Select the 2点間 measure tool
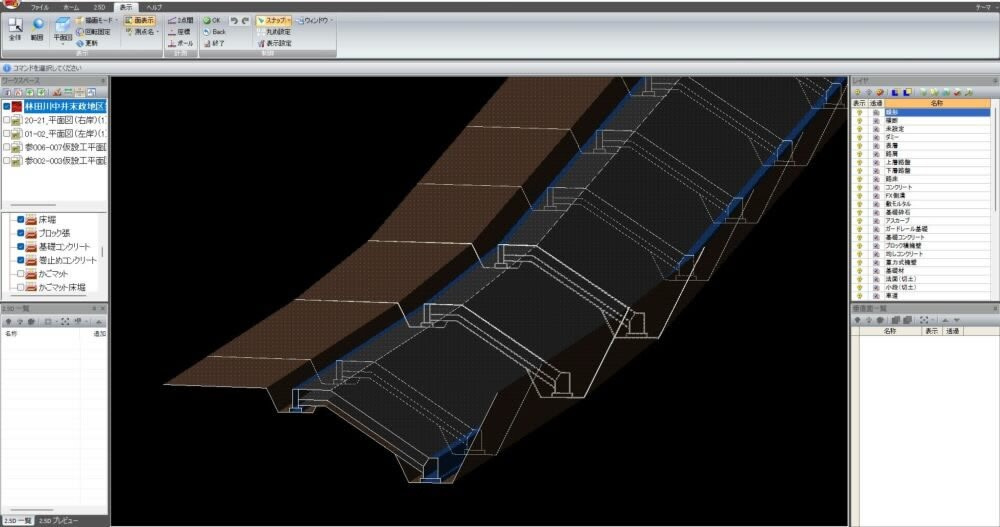Viewport: 1000px width, 527px height. click(x=181, y=20)
